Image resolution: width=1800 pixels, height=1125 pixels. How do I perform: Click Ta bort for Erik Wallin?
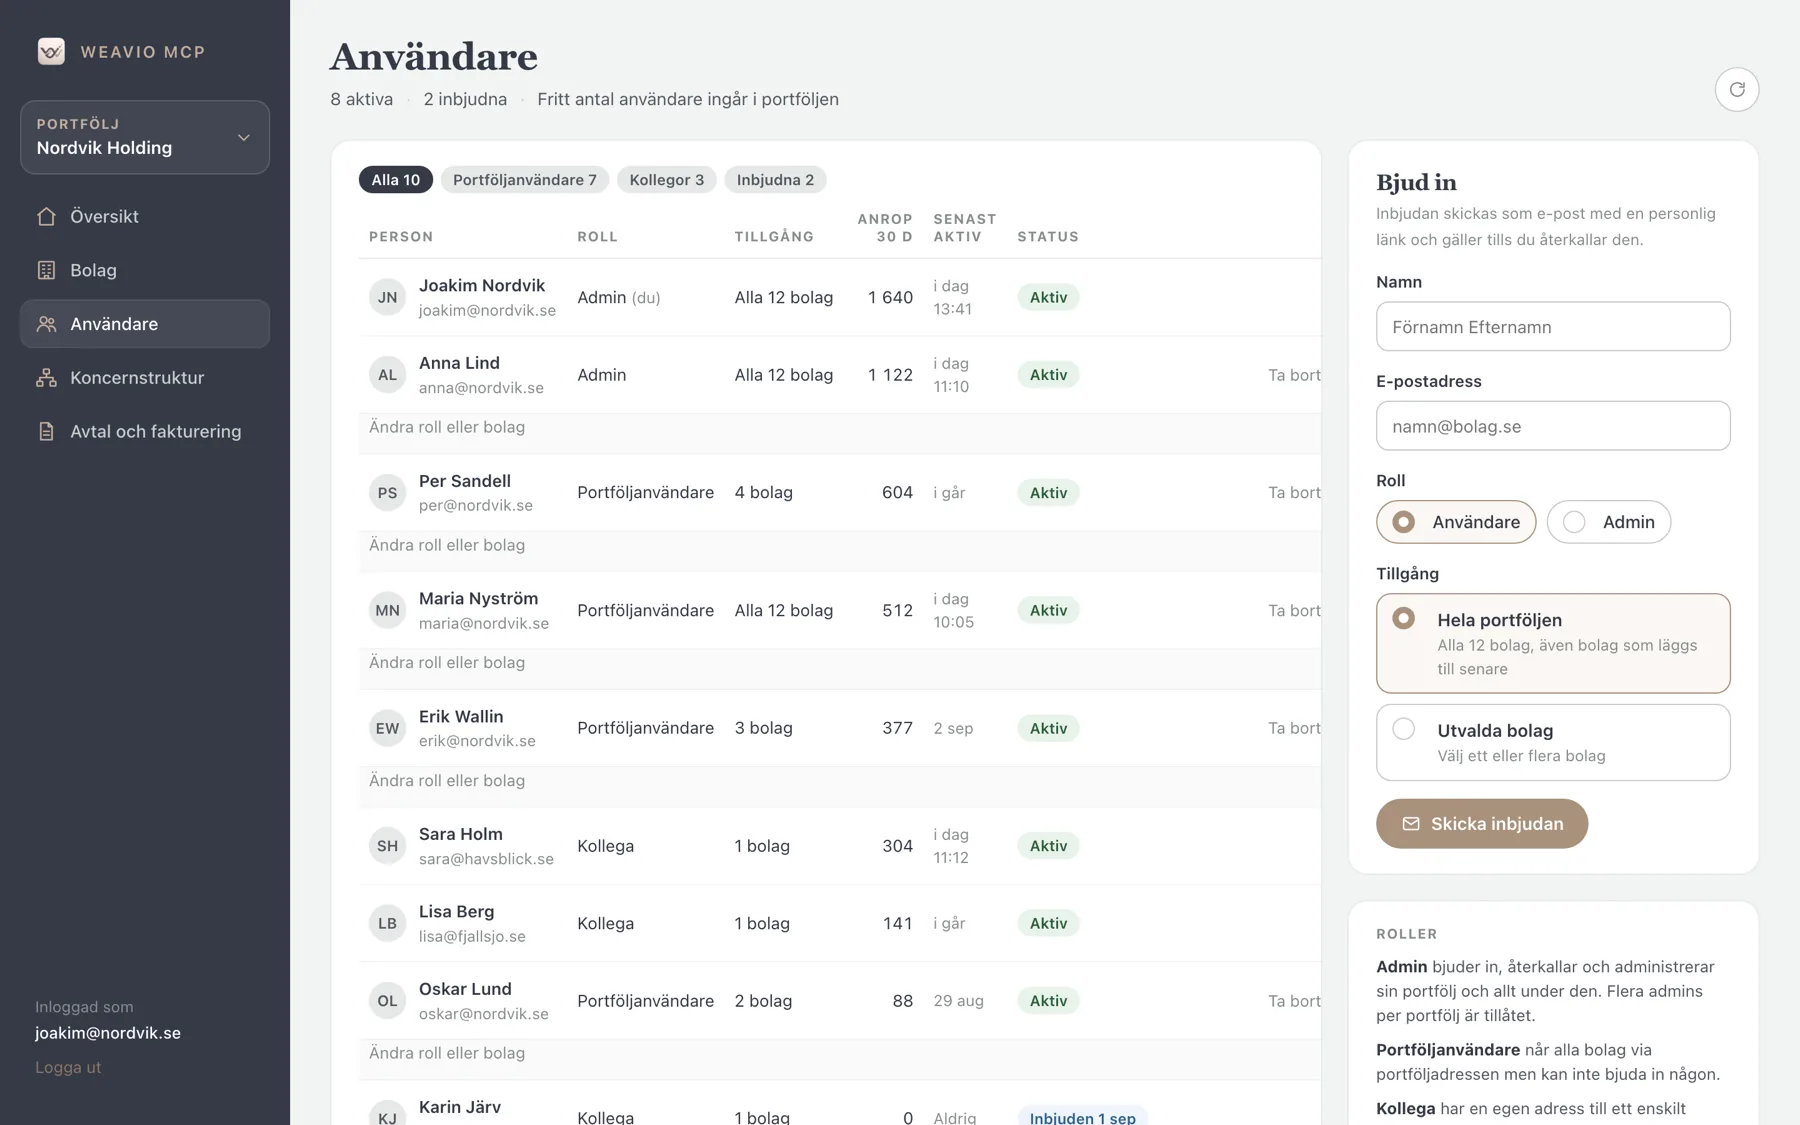(x=1294, y=728)
